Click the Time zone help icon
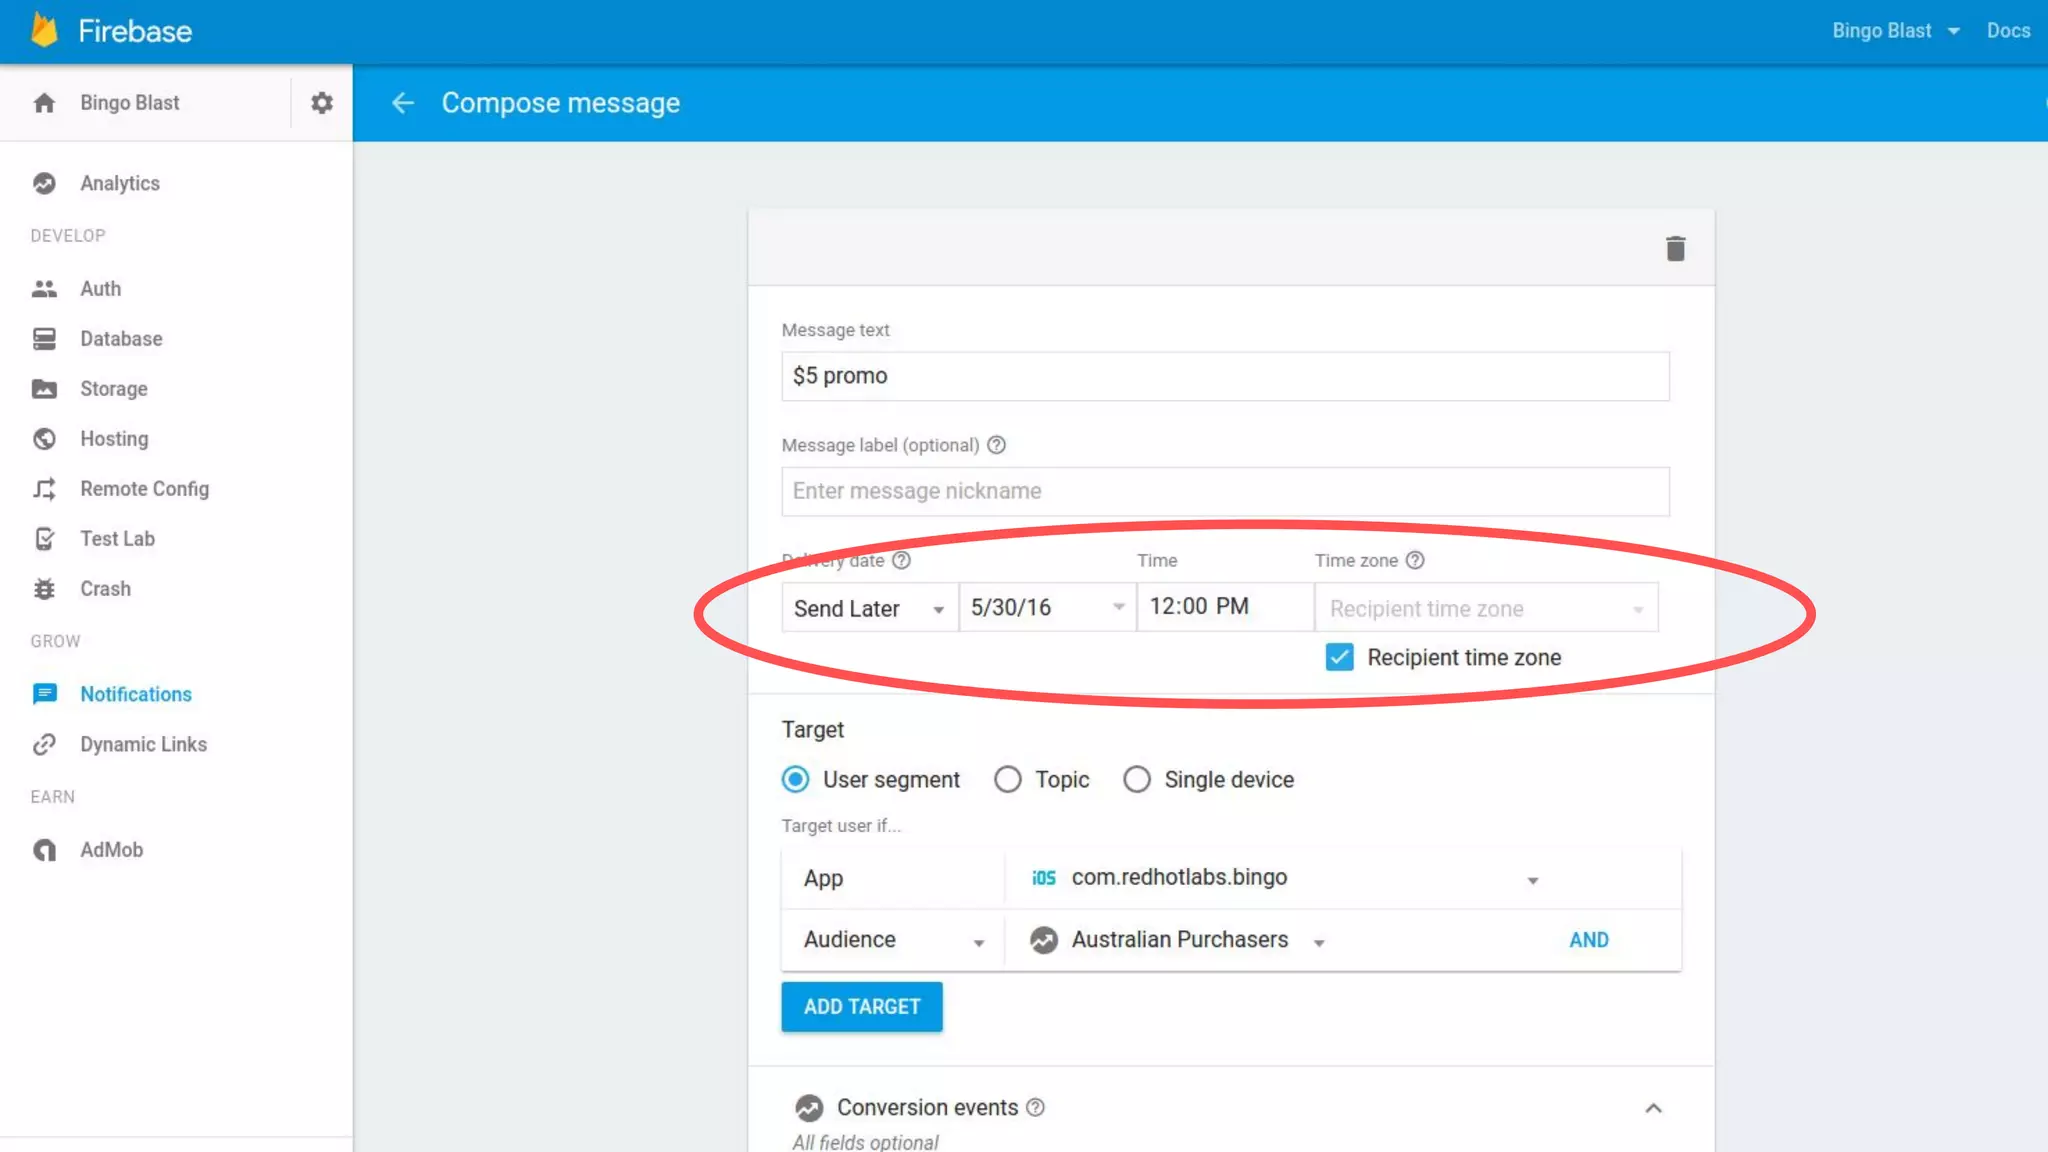2048x1152 pixels. tap(1414, 560)
